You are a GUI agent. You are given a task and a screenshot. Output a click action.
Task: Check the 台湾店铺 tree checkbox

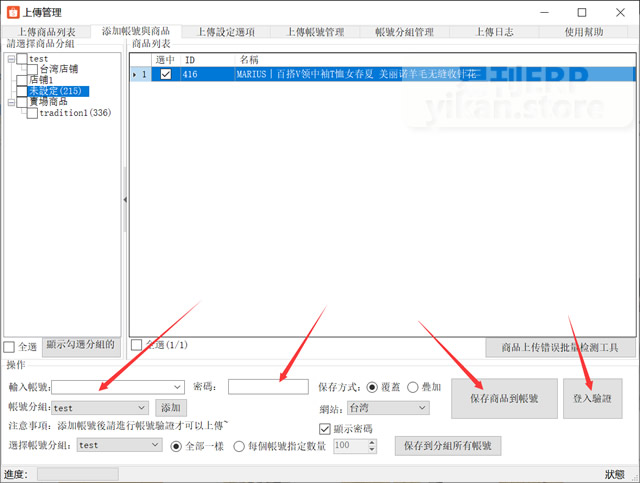pyautogui.click(x=33, y=70)
